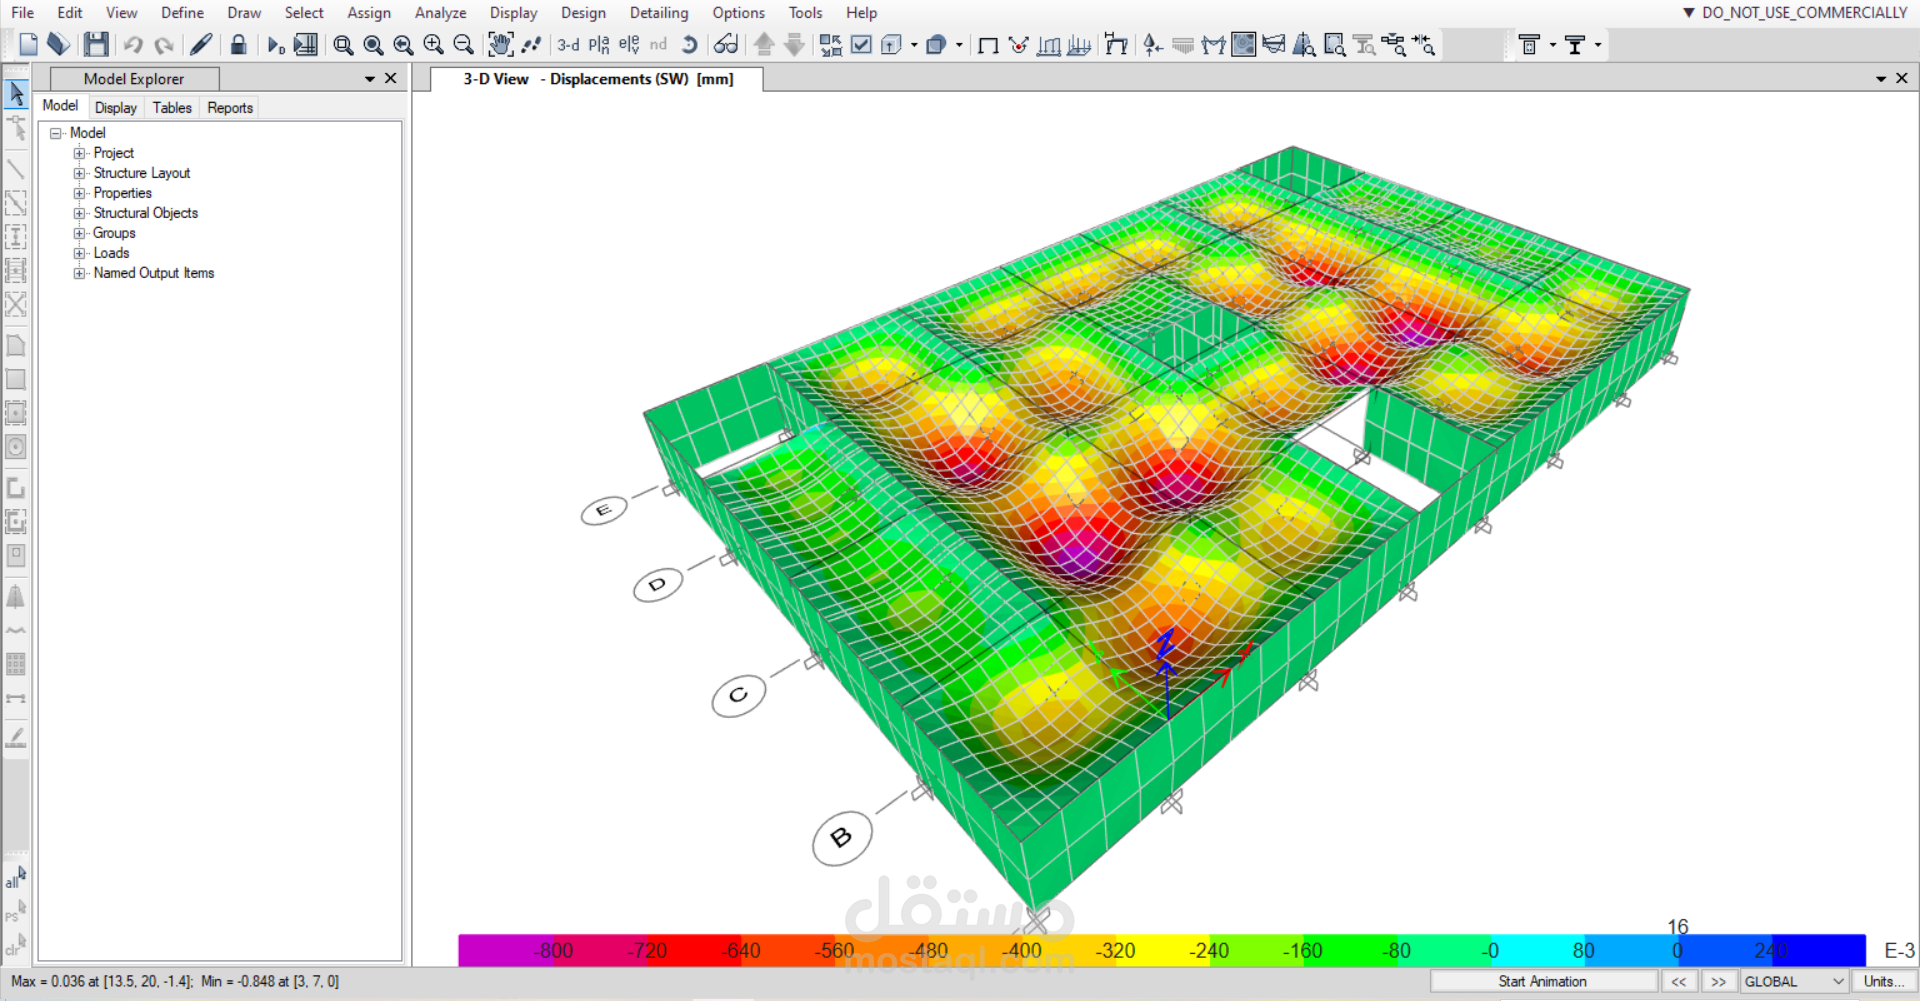1920x1001 pixels.
Task: Click the Undo arrow in the toolbar
Action: (x=133, y=45)
